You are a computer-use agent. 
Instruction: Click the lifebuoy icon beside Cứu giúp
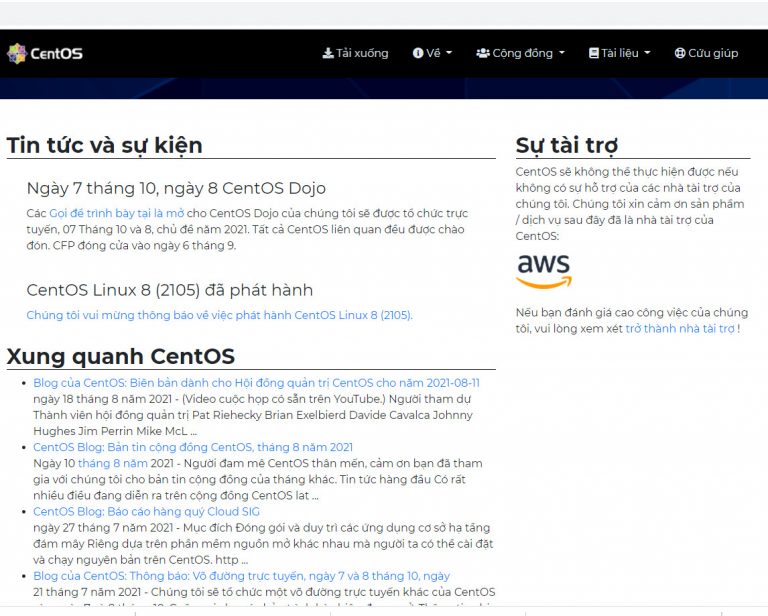click(x=680, y=53)
